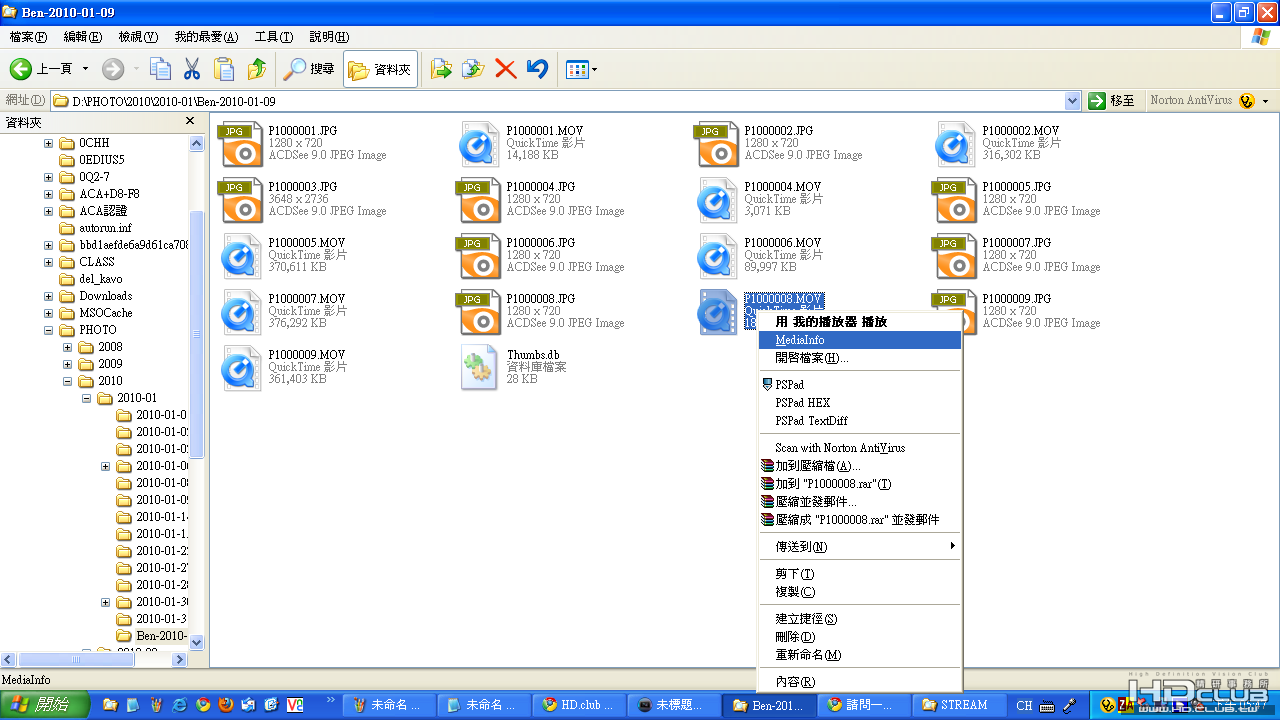Click the blue Undo arrow icon

537,69
